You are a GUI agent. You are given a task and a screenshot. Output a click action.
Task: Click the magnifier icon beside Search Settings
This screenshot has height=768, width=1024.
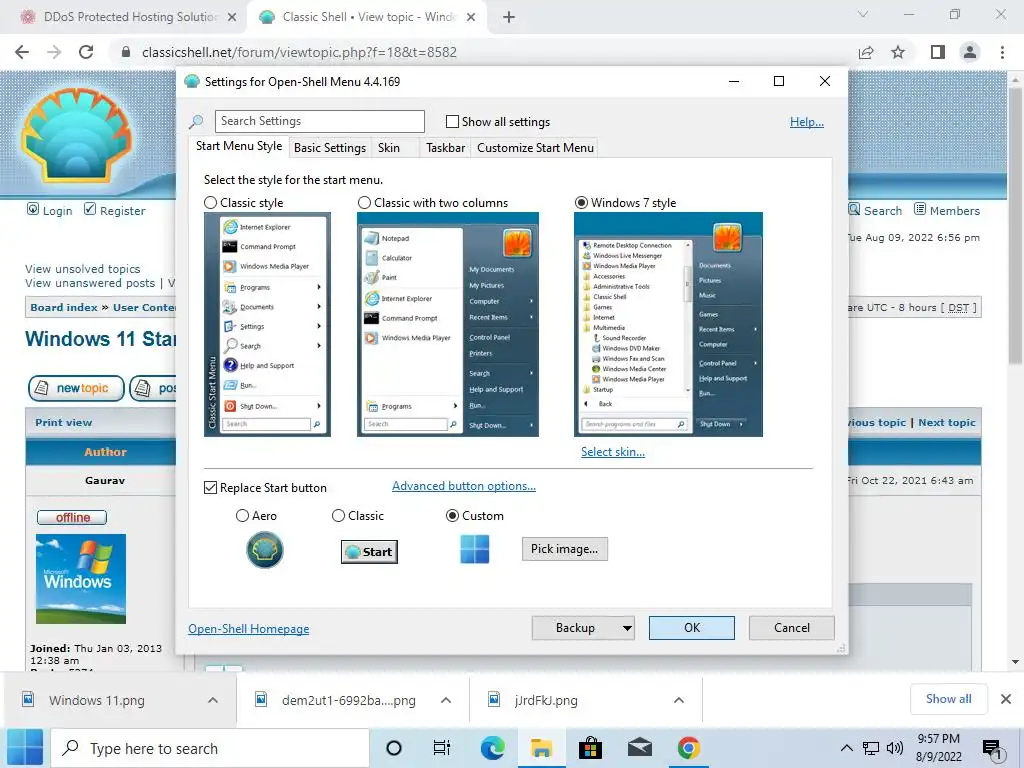196,121
